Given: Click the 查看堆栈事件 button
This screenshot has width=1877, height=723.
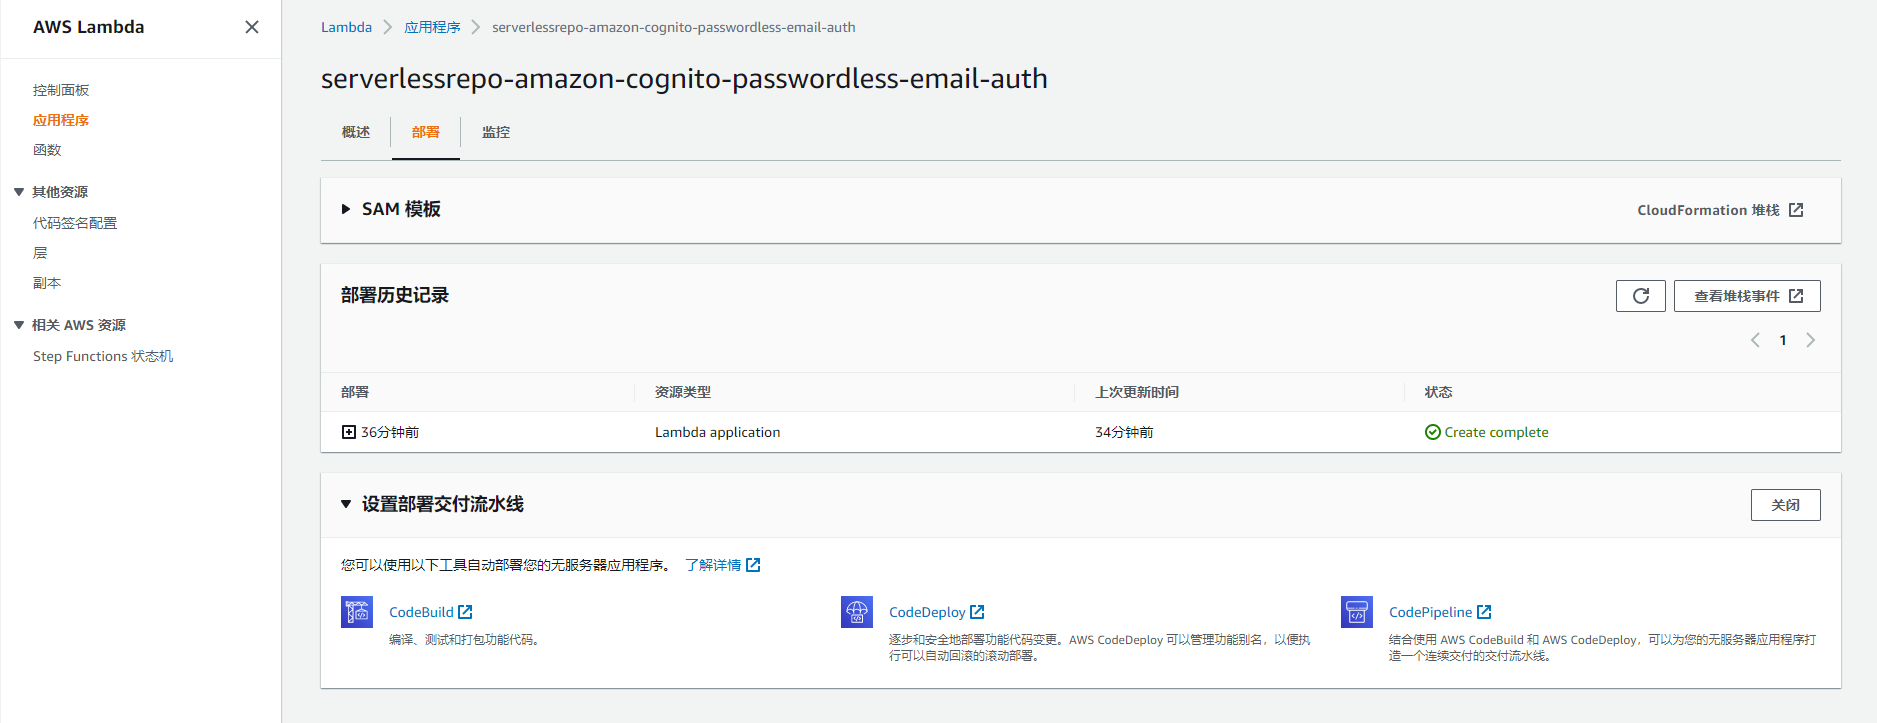Looking at the screenshot, I should [x=1747, y=296].
